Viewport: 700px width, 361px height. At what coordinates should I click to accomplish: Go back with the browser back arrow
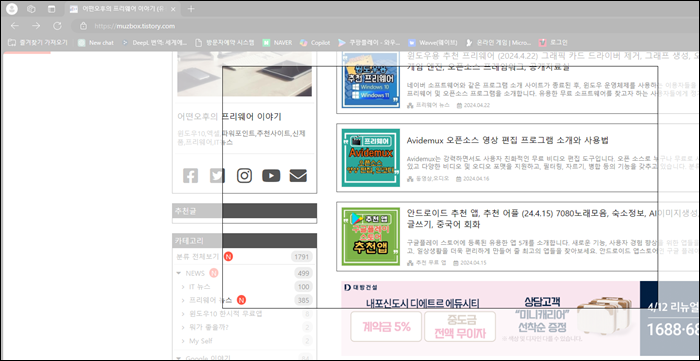coord(14,26)
